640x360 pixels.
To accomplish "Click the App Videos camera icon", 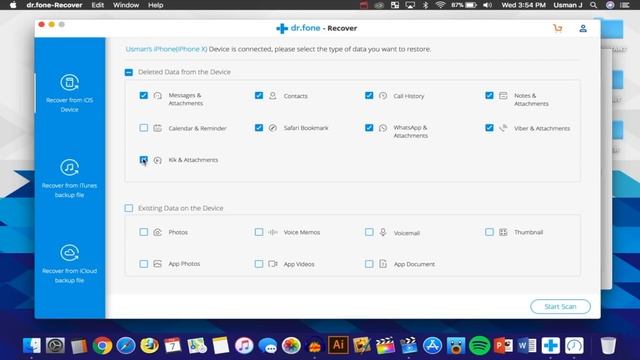I will tap(273, 264).
